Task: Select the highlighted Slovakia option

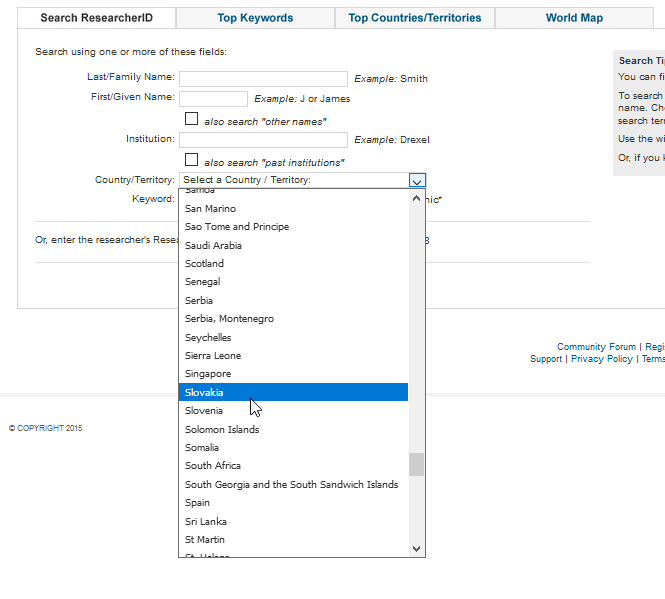Action: (293, 392)
